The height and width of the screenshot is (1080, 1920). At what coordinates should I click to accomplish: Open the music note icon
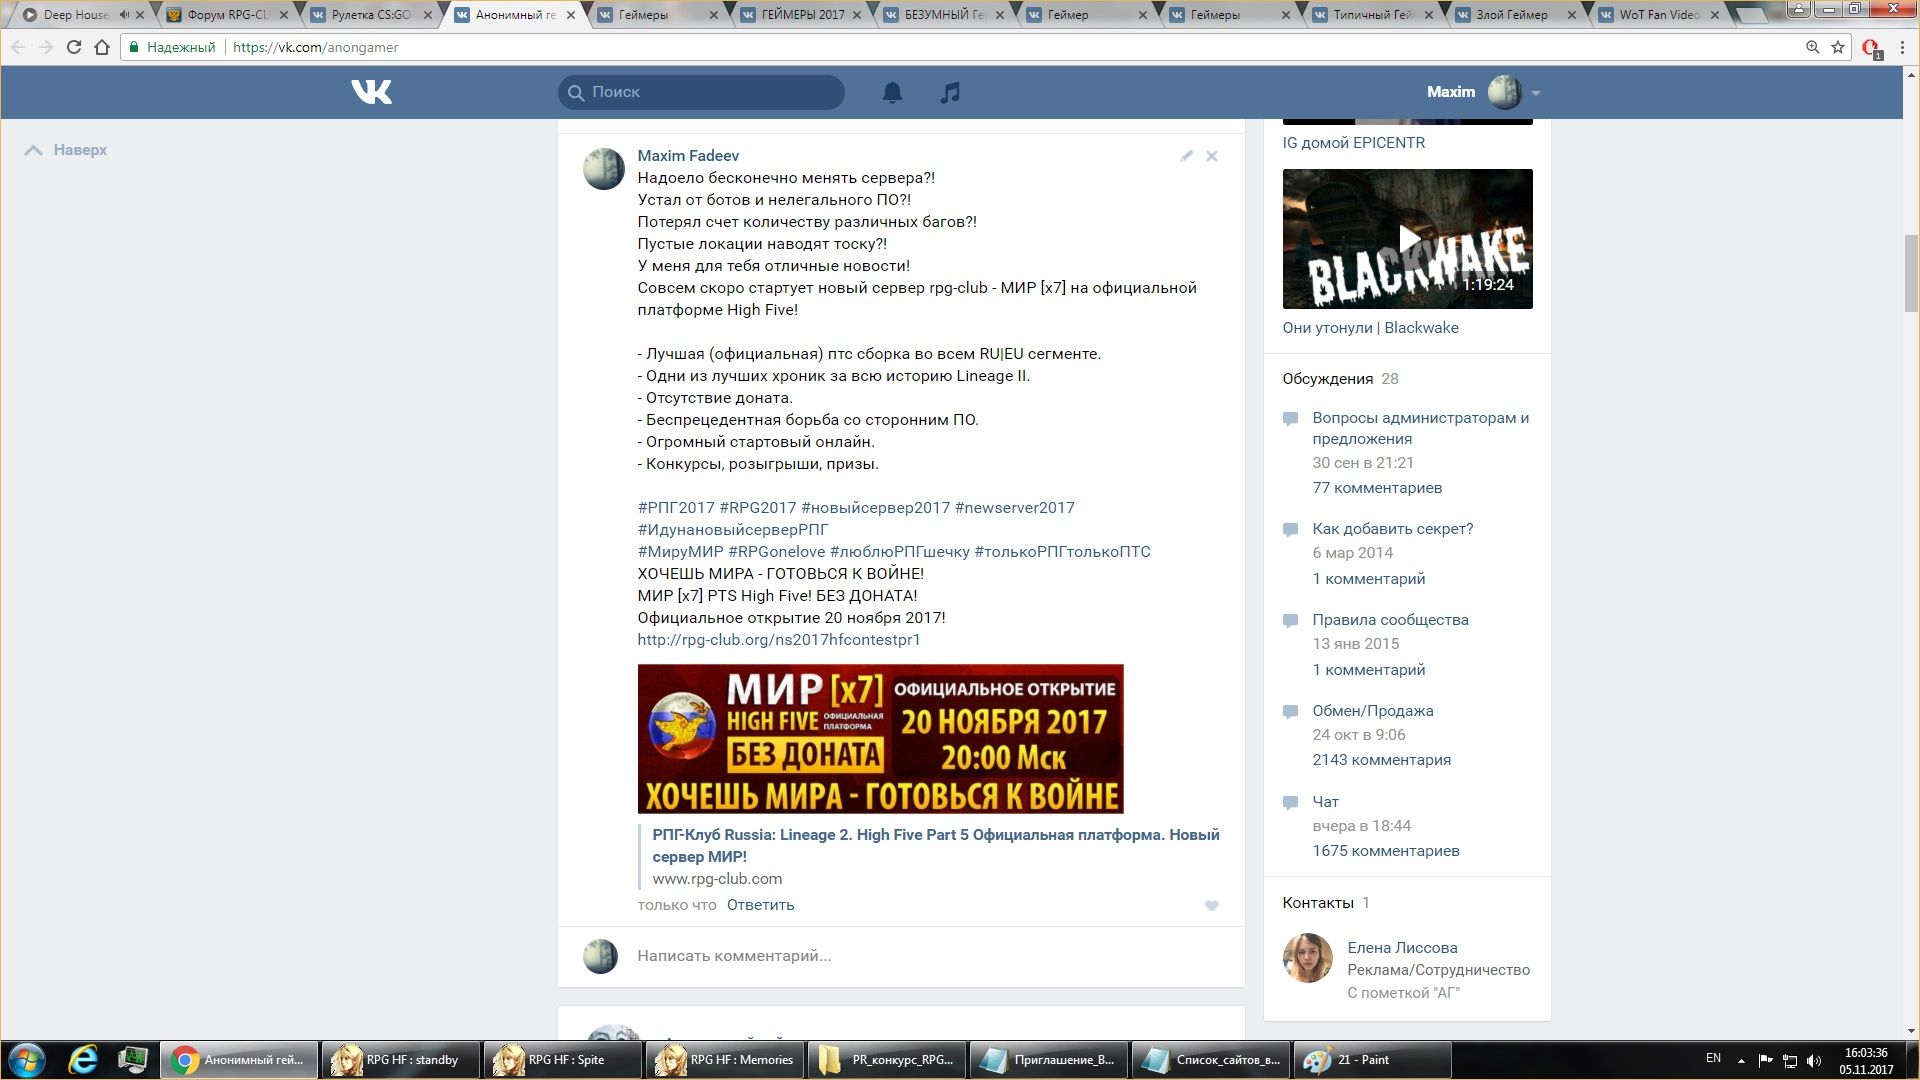point(950,92)
